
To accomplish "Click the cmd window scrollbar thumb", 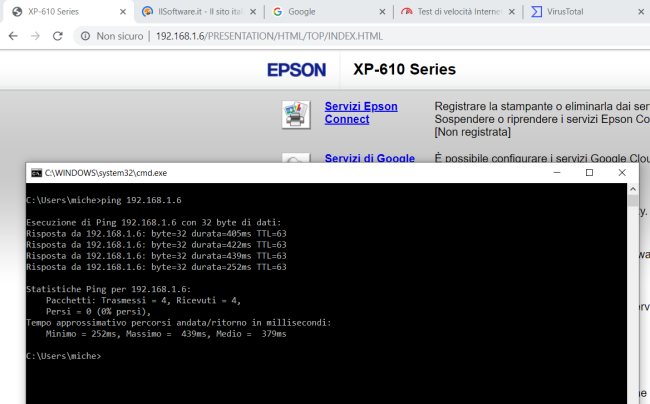I will point(633,201).
